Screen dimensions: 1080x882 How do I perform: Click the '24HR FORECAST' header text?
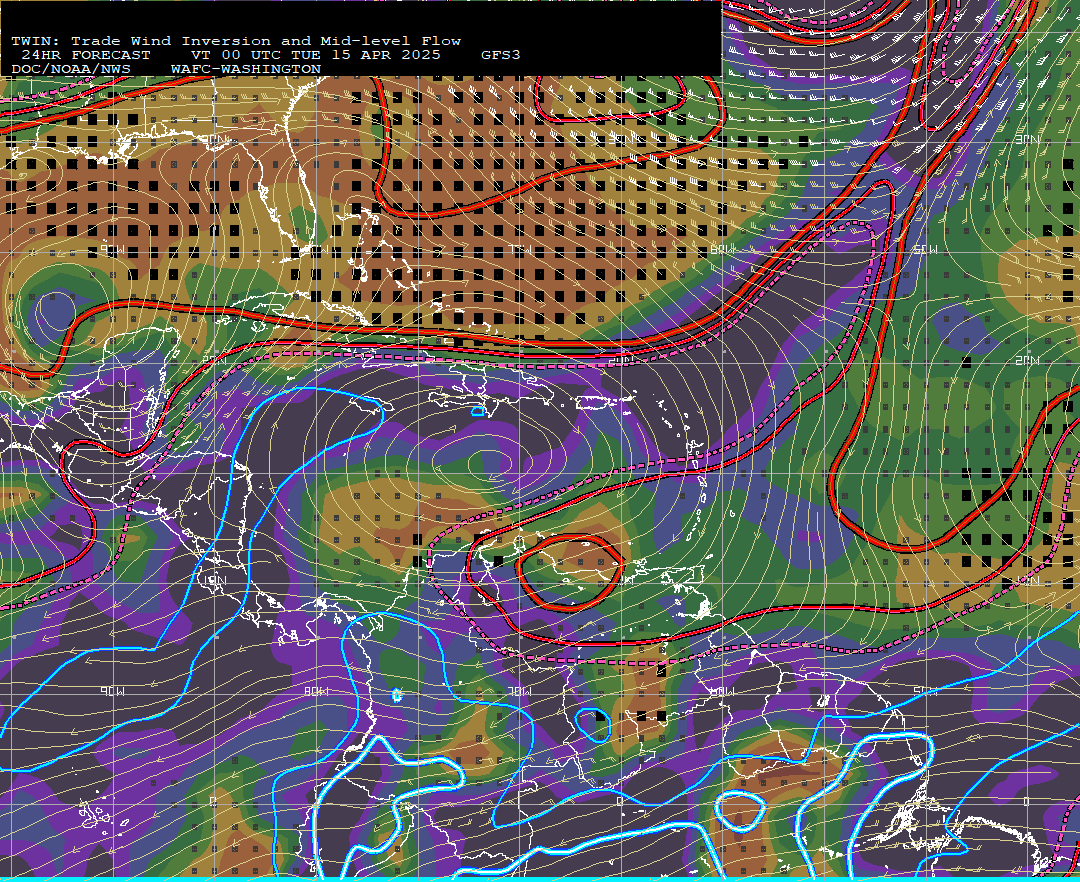pyautogui.click(x=85, y=55)
